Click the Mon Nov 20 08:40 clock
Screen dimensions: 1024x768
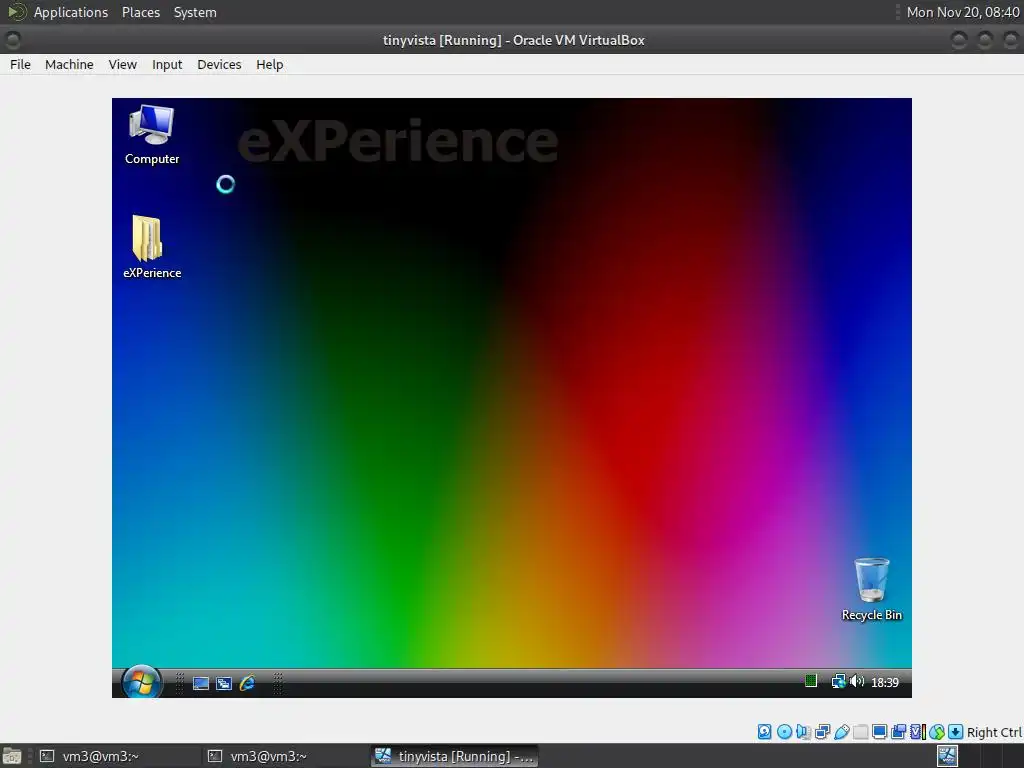(x=963, y=12)
